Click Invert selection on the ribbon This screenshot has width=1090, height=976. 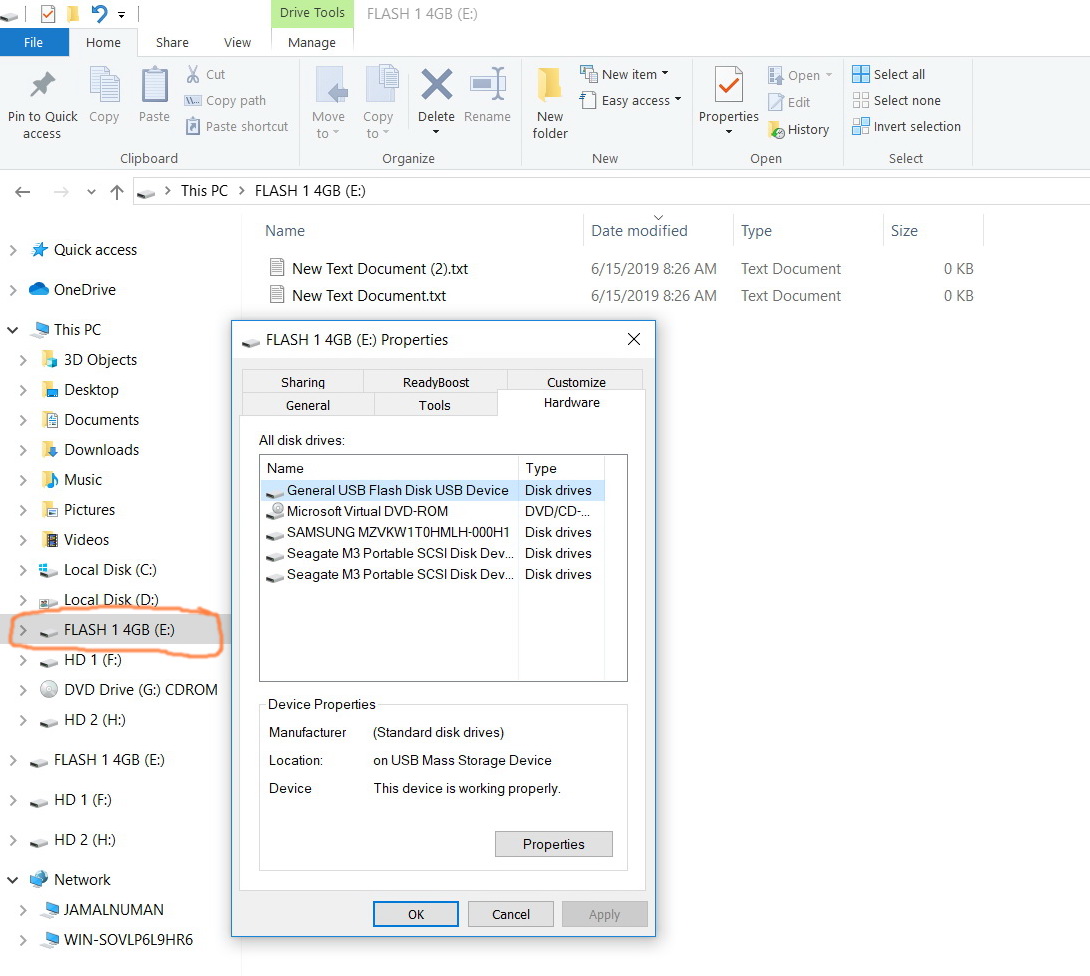[906, 126]
